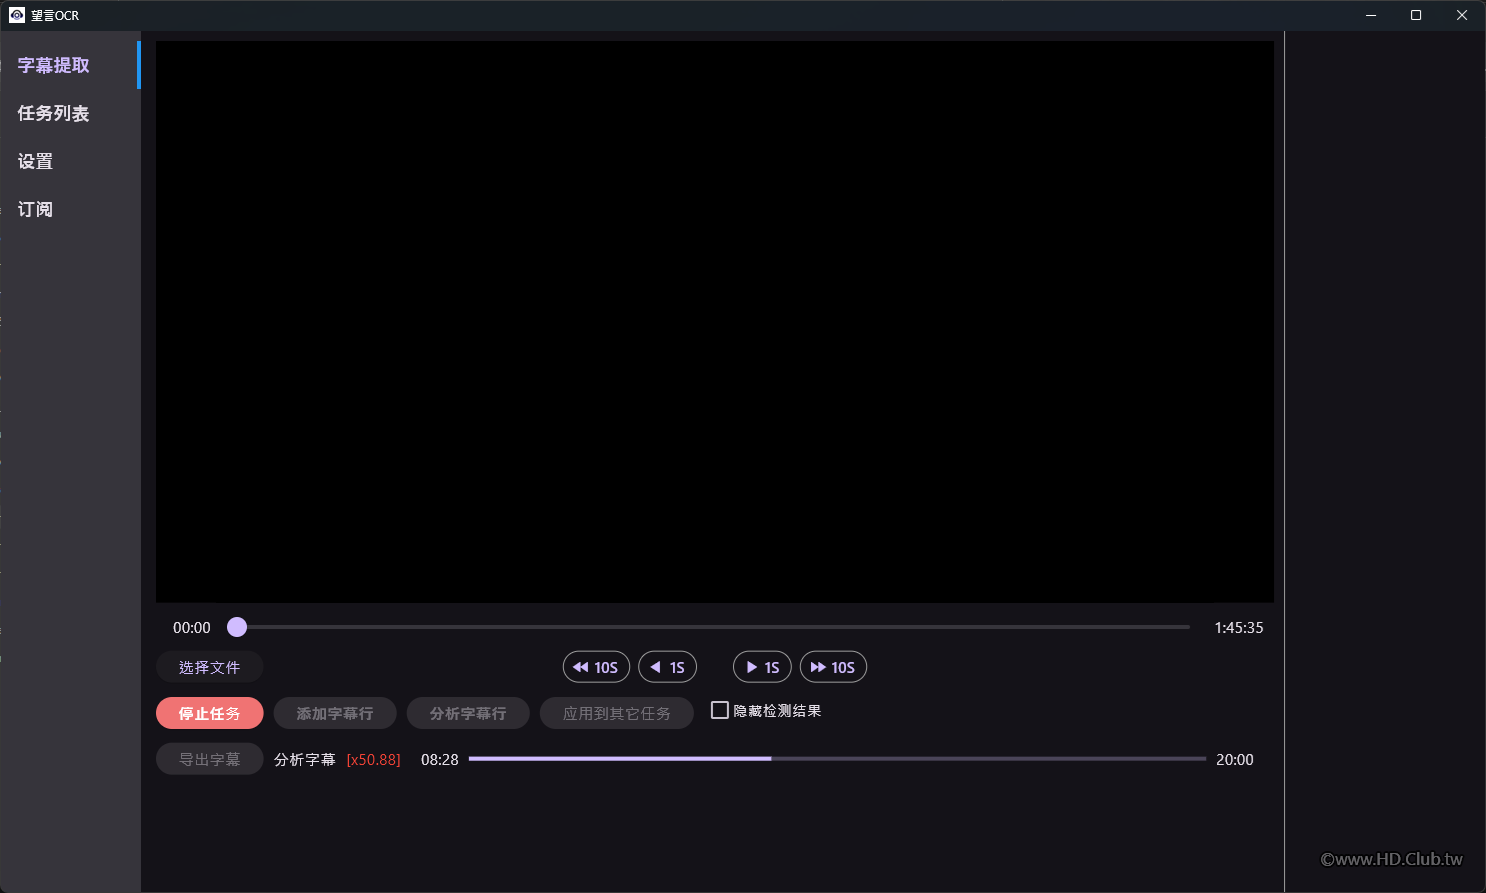Step back 1 second with the 1S button
This screenshot has height=893, width=1486.
pos(667,667)
